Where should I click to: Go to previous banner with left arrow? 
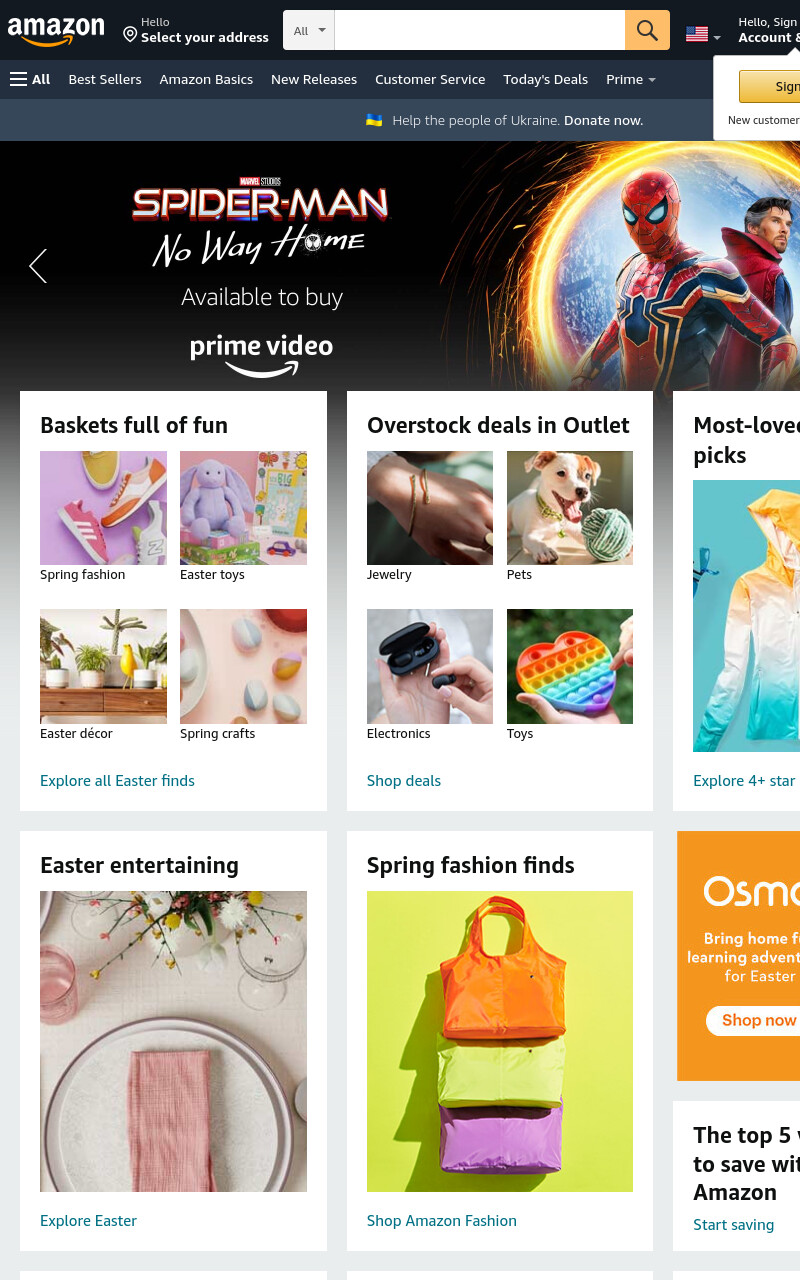coord(38,266)
